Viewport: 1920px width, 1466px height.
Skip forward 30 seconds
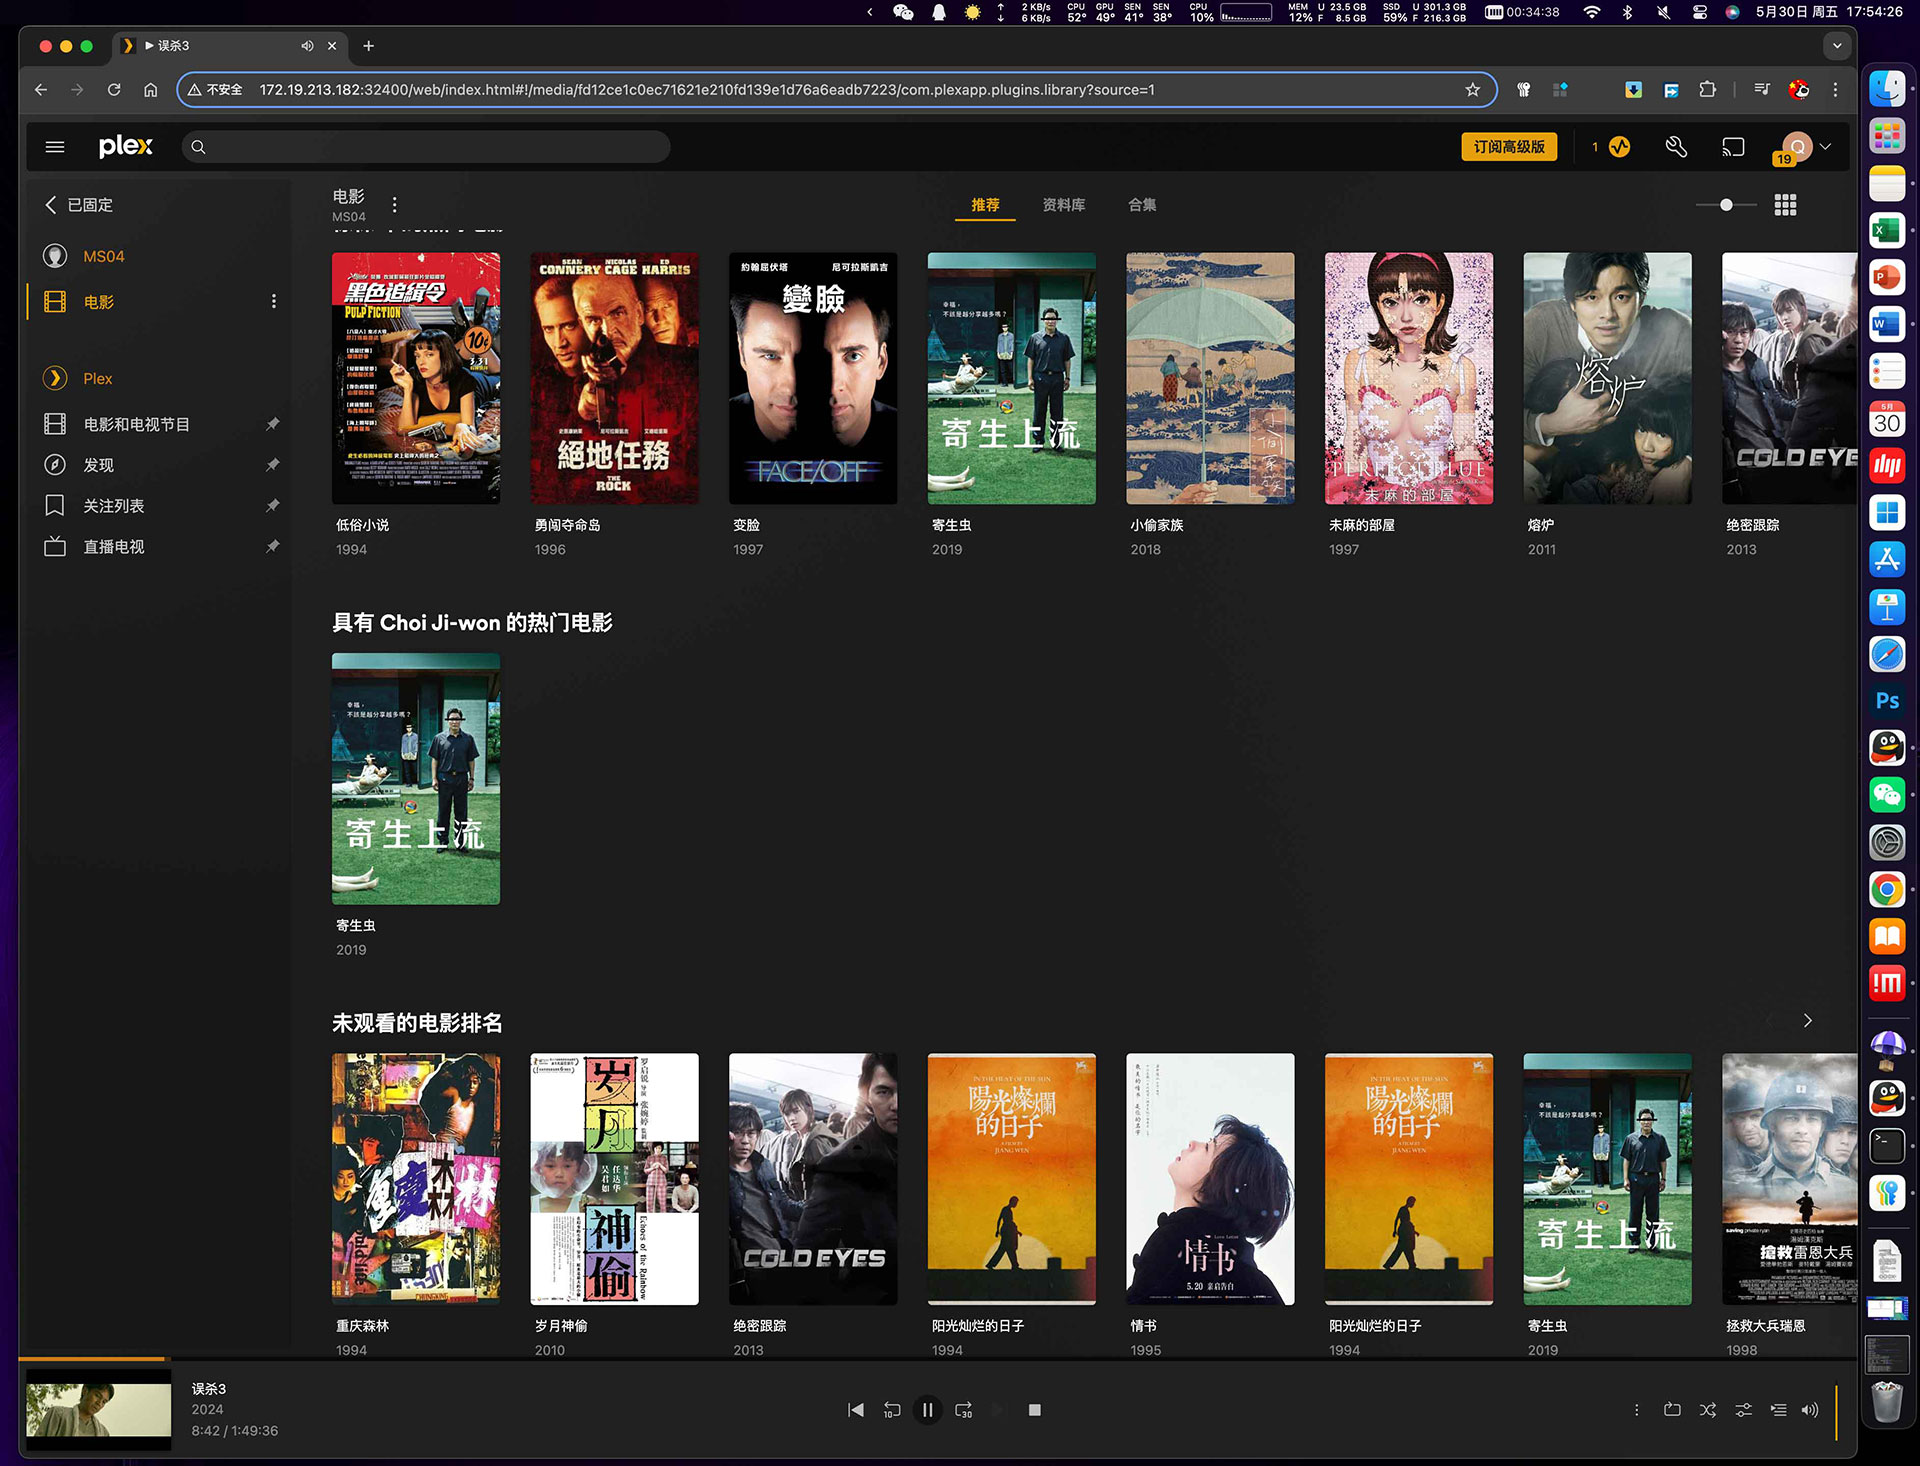pos(963,1410)
